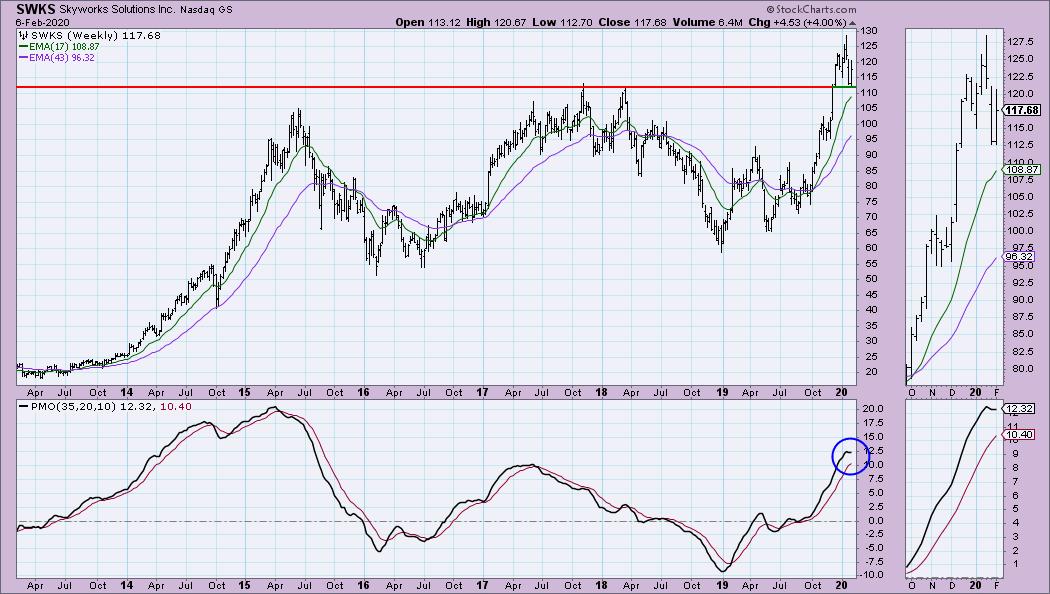Click the 108.87 EMA tag on the zoom panel
Viewport: 1050px width, 594px height.
tap(1023, 169)
